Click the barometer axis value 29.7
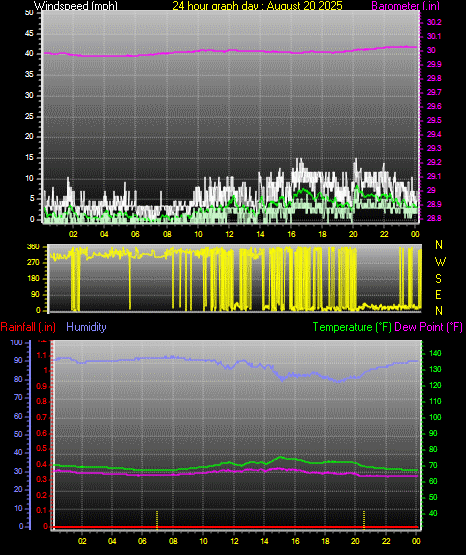466x555 pixels. click(x=434, y=92)
